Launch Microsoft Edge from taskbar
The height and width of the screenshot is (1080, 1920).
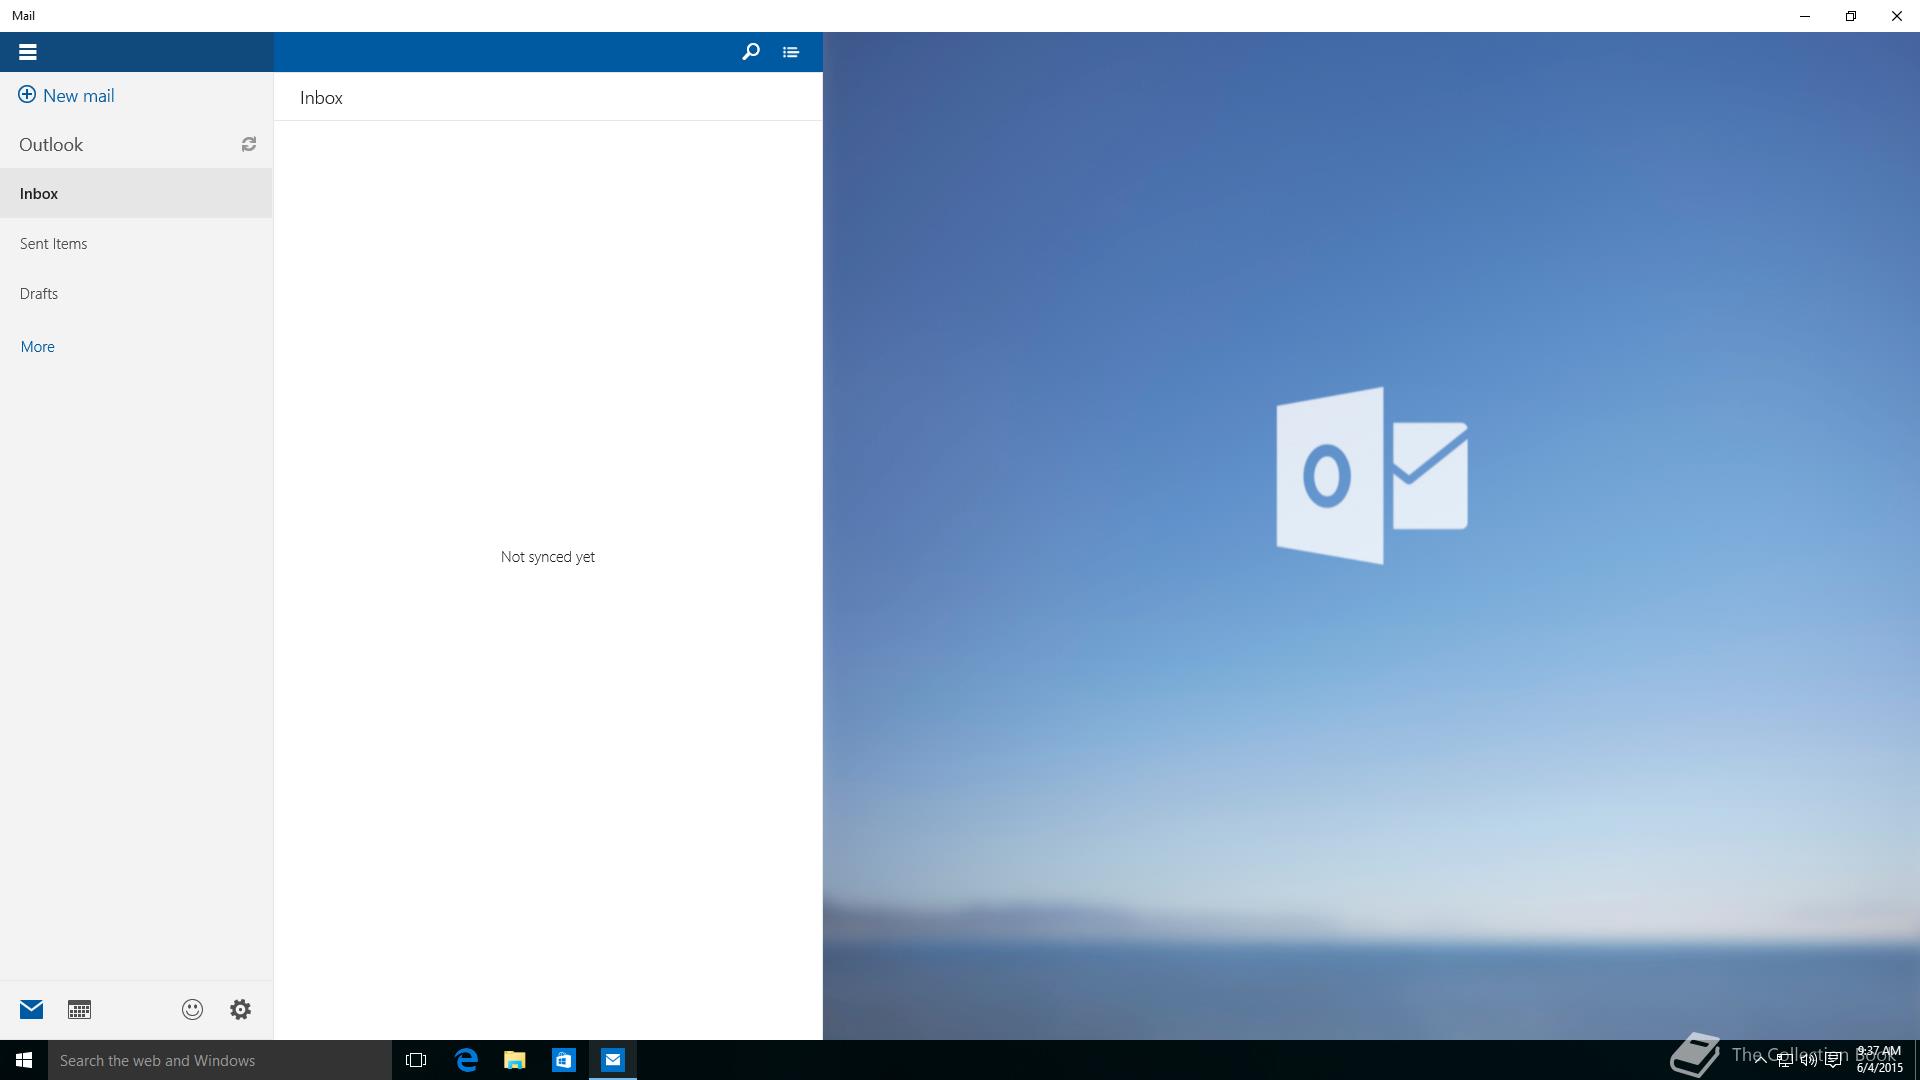point(466,1060)
